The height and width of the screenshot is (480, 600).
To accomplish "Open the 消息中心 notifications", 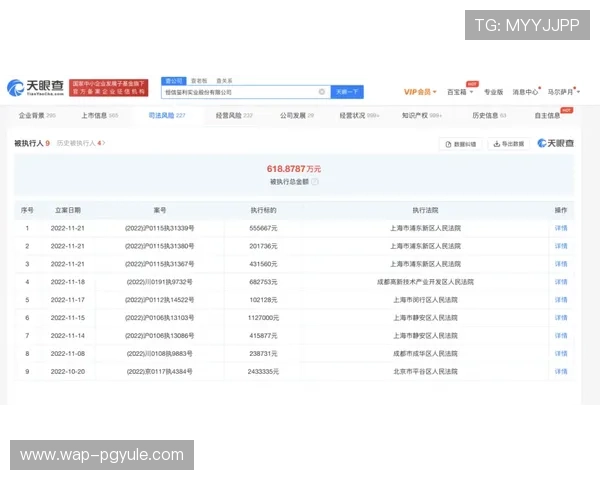I will (526, 92).
